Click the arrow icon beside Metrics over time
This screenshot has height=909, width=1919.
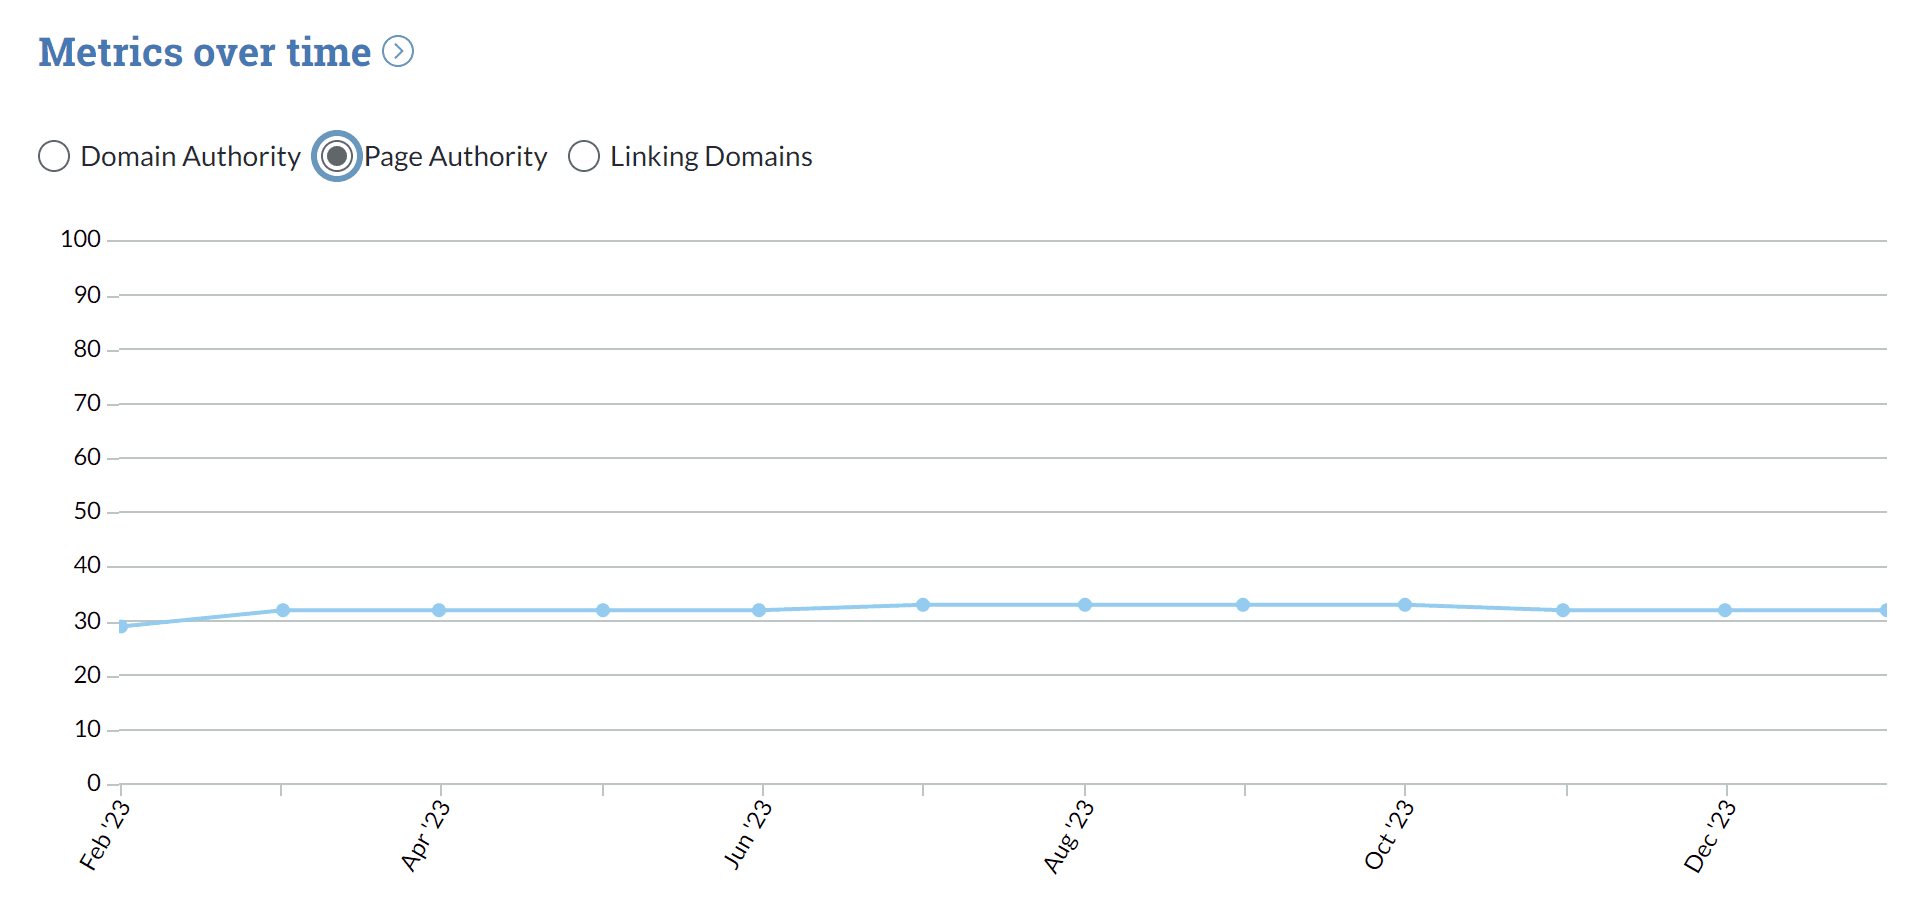point(398,51)
